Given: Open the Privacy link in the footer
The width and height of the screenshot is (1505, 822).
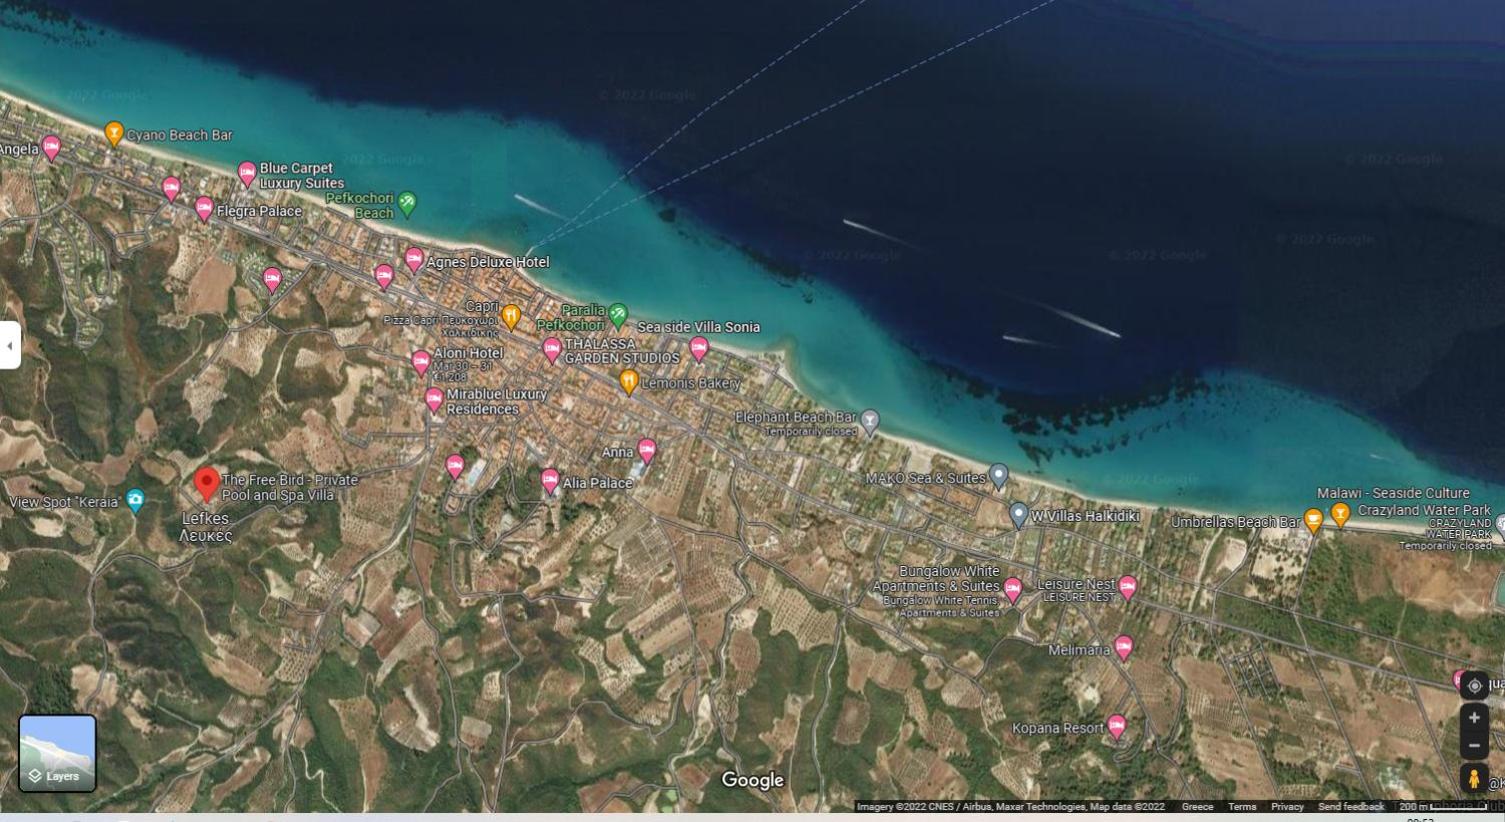Looking at the screenshot, I should pyautogui.click(x=1287, y=807).
